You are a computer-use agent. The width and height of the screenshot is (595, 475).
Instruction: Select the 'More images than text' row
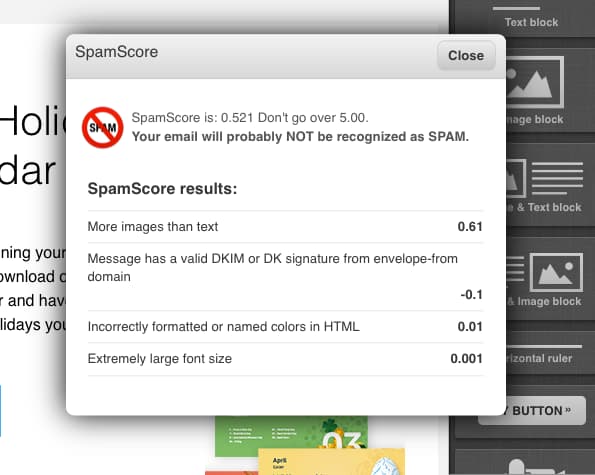(x=285, y=226)
